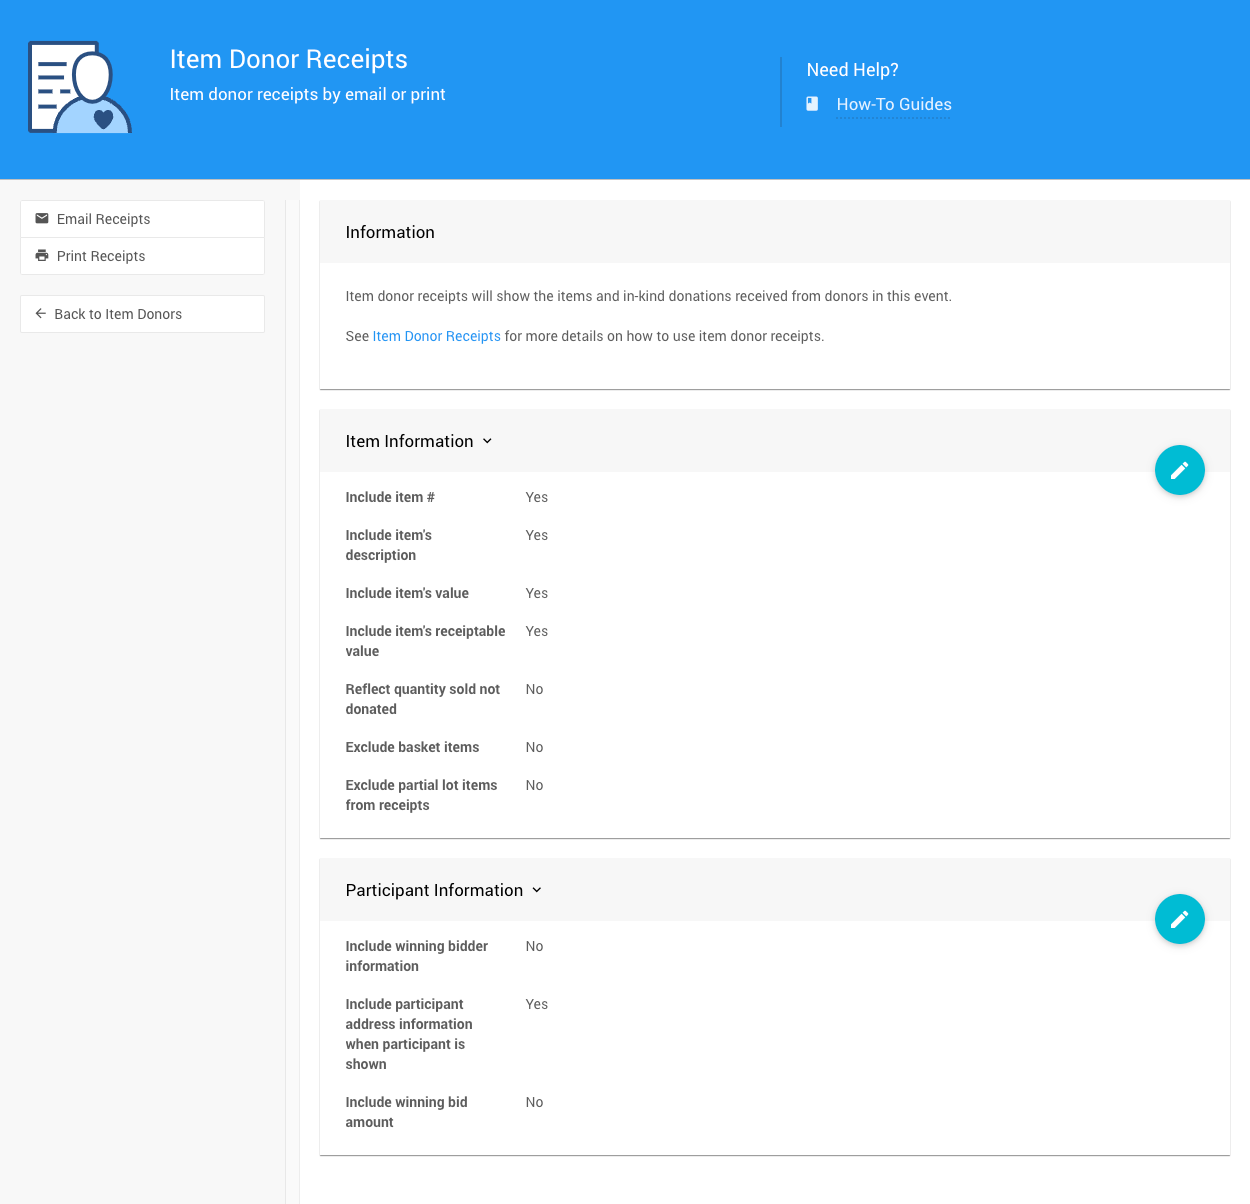Open the Print Receipts menu item
The height and width of the screenshot is (1204, 1250).
[101, 256]
